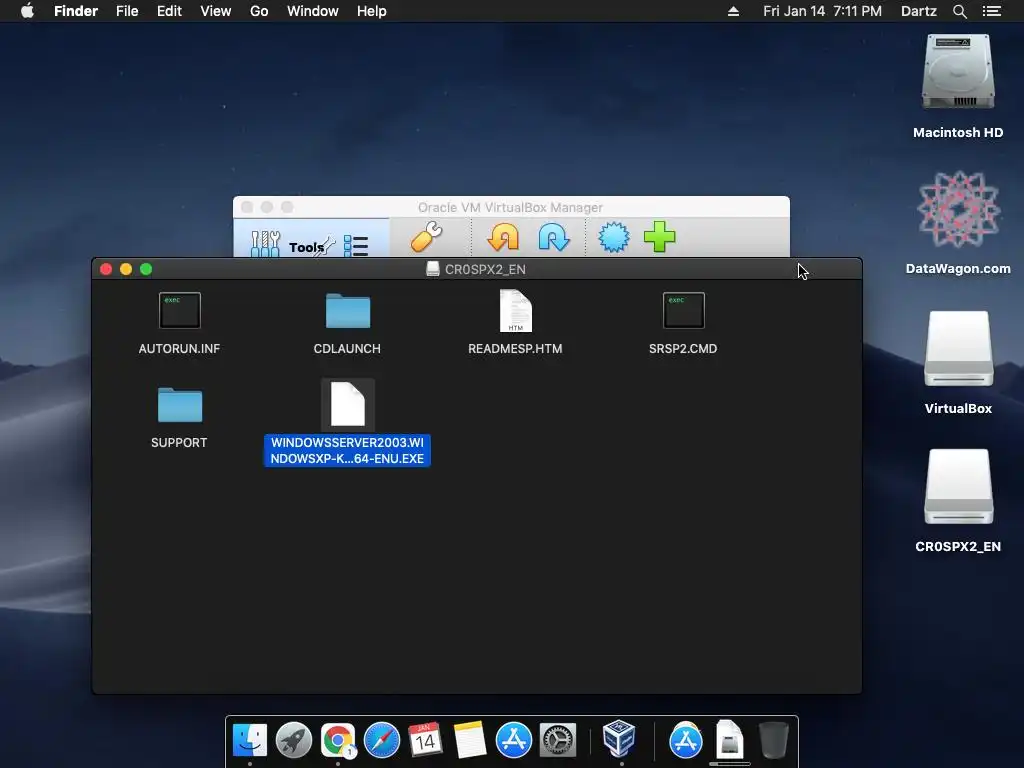Open Notes from the Dock
This screenshot has width=1024, height=768.
pyautogui.click(x=470, y=741)
